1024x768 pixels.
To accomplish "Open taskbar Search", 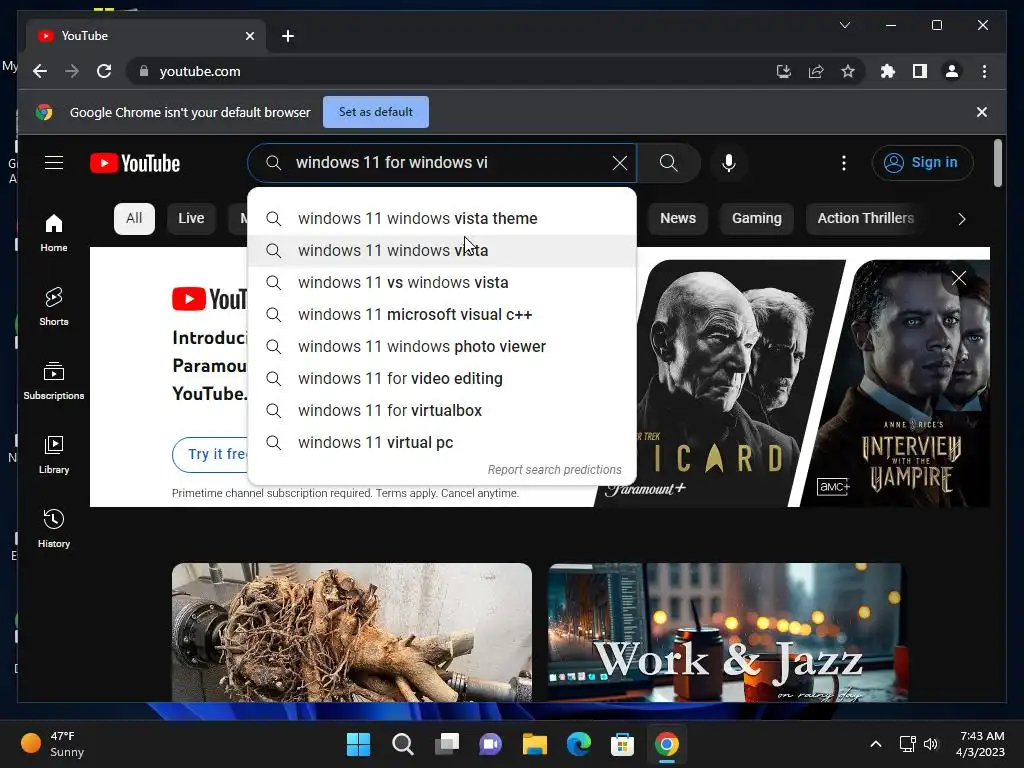I will point(402,744).
